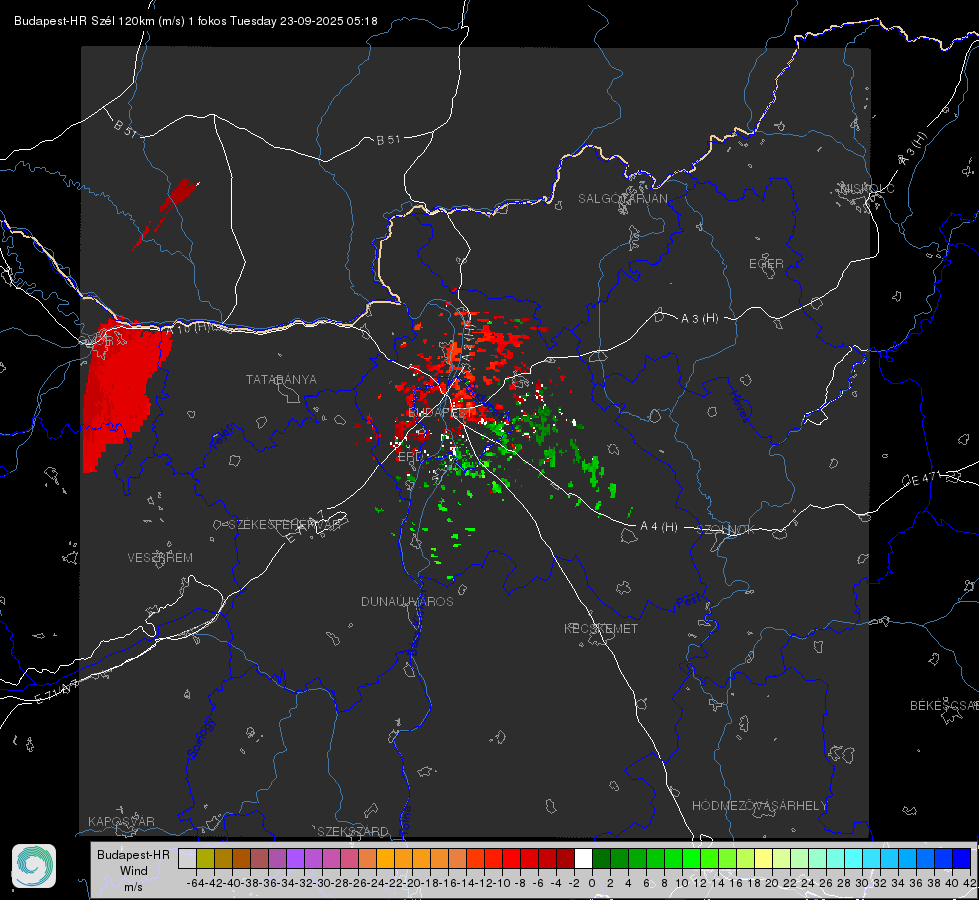Screen dimensions: 979x900
Task: Choose the light gray first legend swatch
Action: point(187,858)
